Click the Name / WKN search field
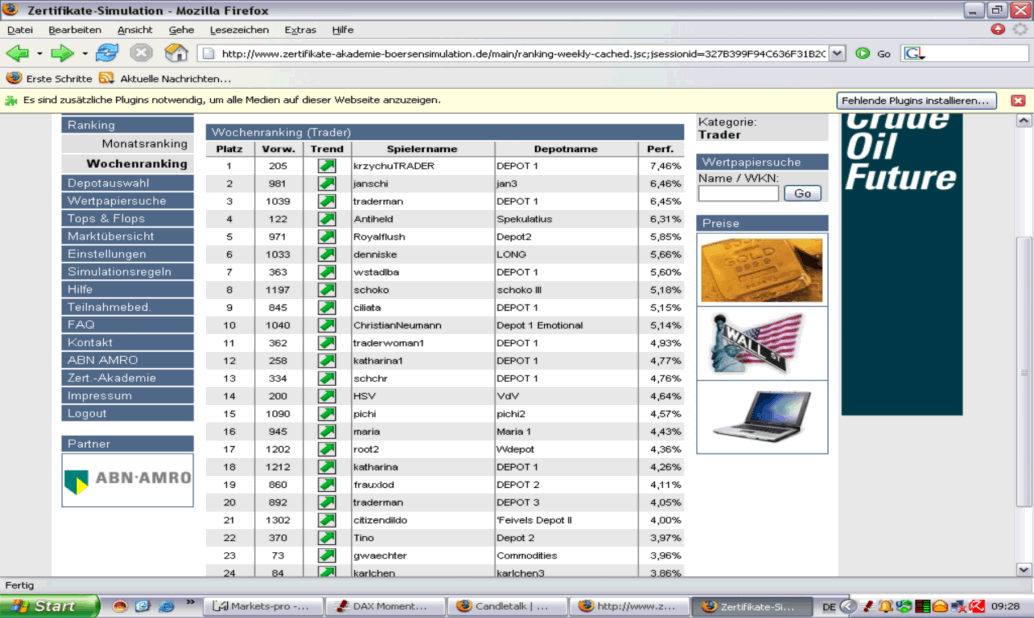Viewport: 1034px width, 618px height. (738, 193)
